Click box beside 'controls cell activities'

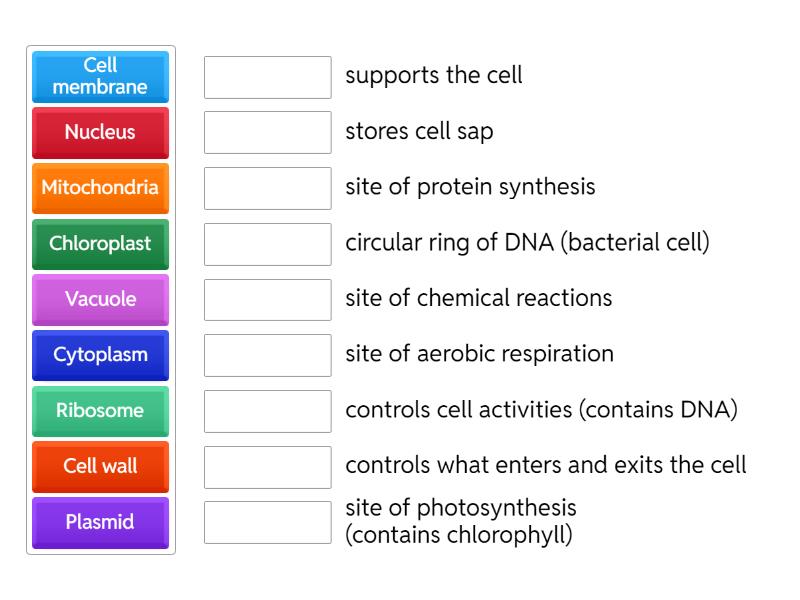click(267, 411)
